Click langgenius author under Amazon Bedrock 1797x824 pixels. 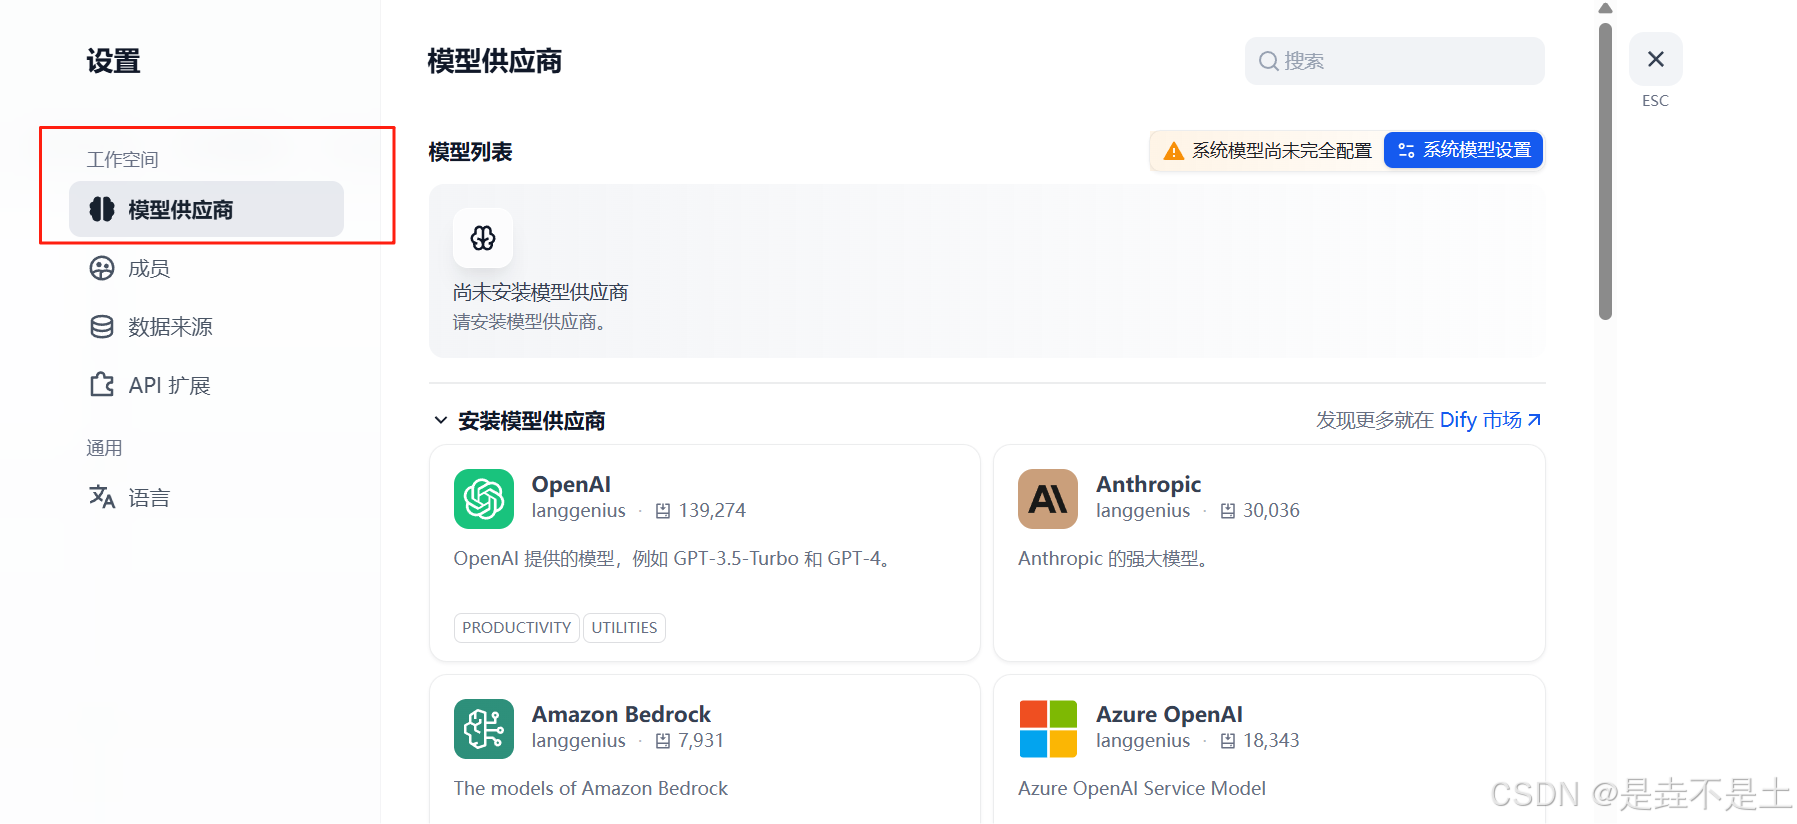578,741
